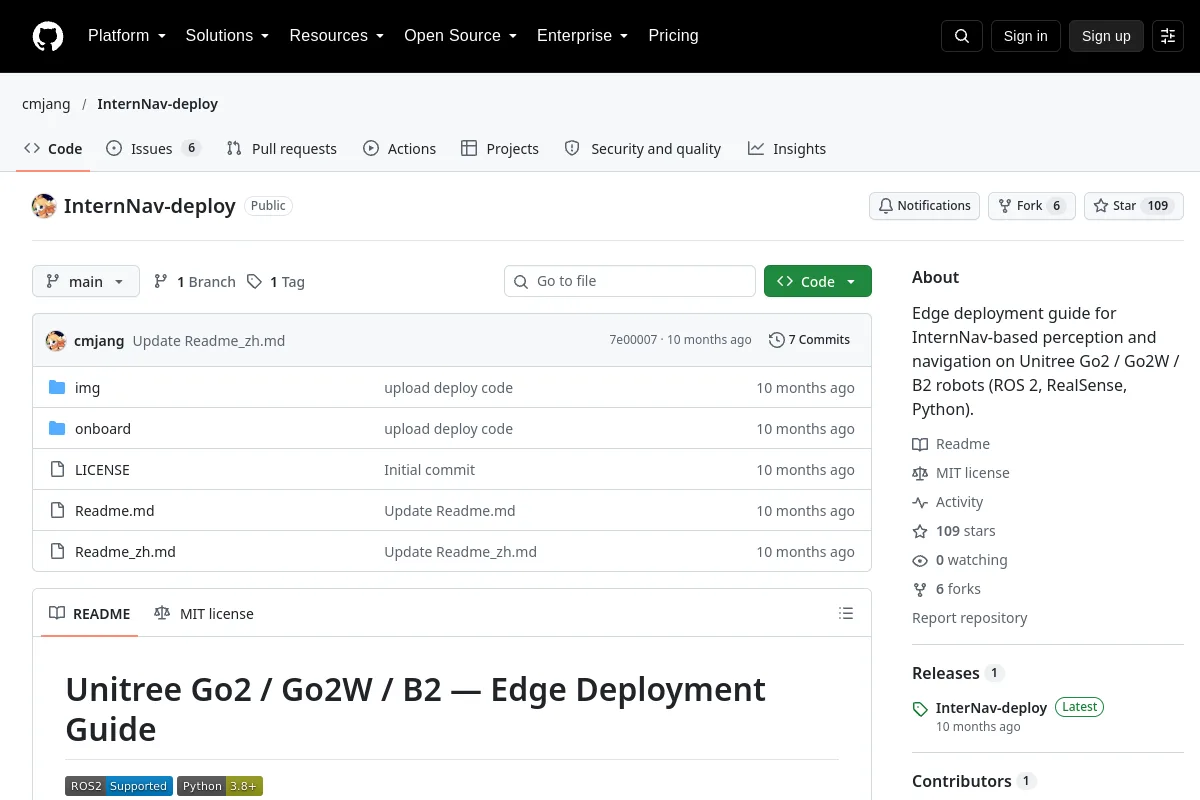Go to the Actions tab
This screenshot has height=800, width=1200.
400,148
